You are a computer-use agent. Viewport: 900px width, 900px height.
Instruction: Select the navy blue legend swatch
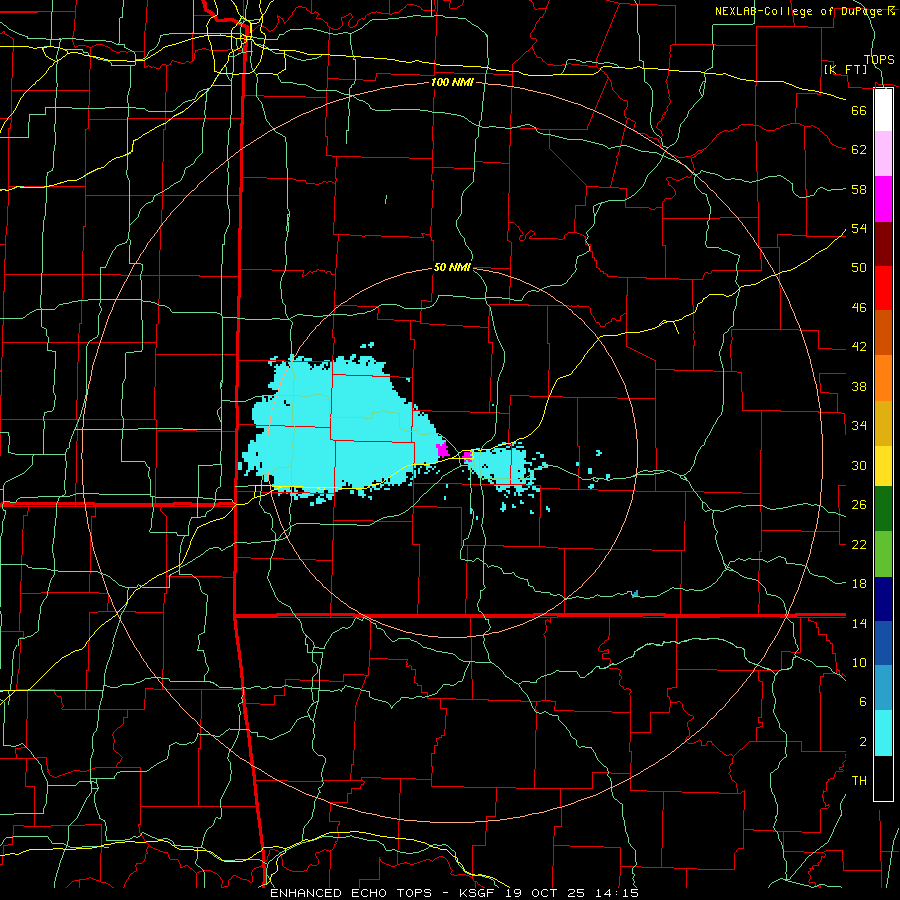tap(883, 599)
